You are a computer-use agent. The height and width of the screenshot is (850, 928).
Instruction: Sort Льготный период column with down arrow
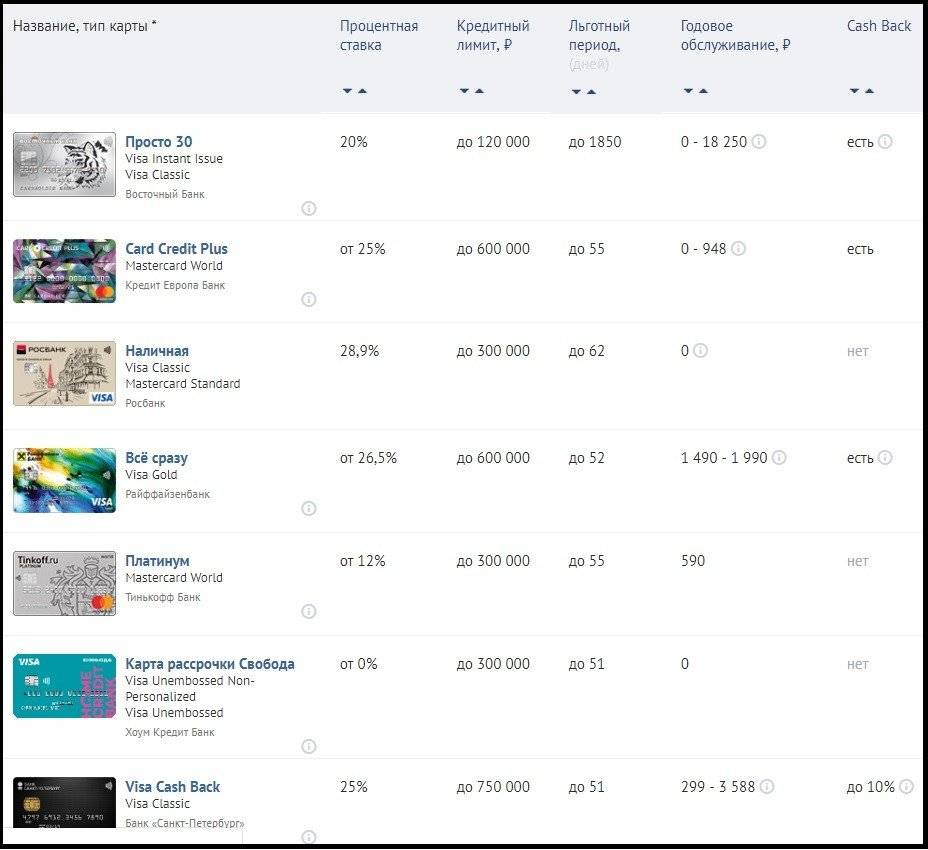[576, 91]
